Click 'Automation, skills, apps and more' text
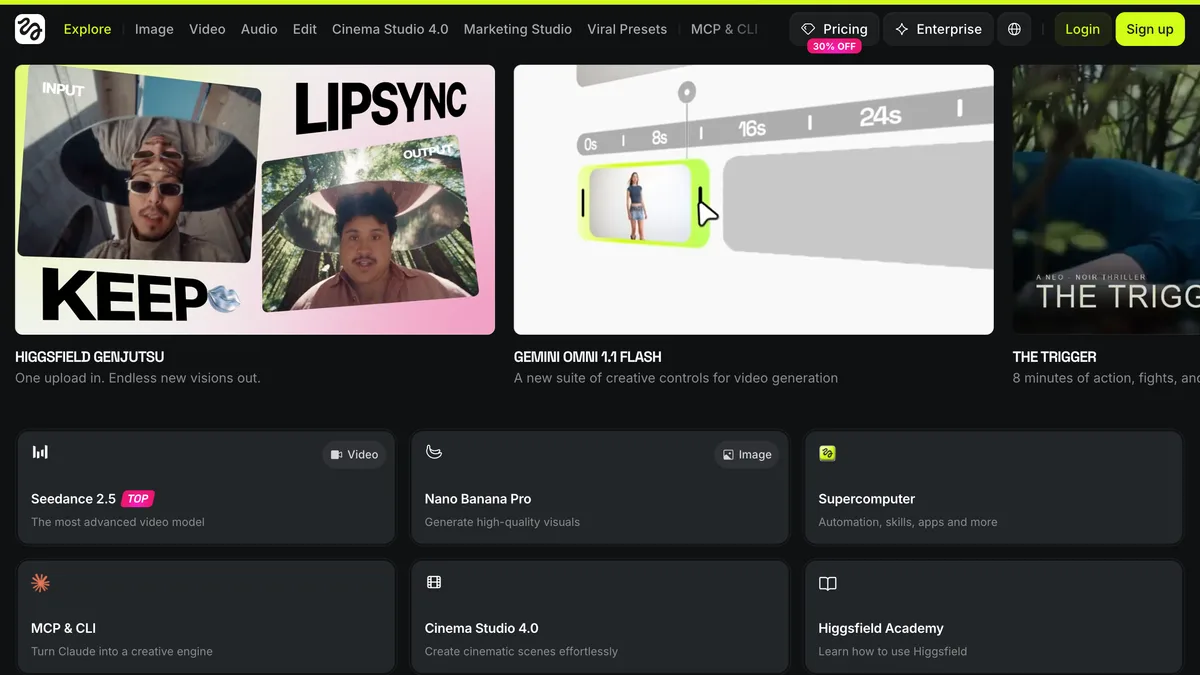This screenshot has width=1200, height=675. click(x=907, y=522)
